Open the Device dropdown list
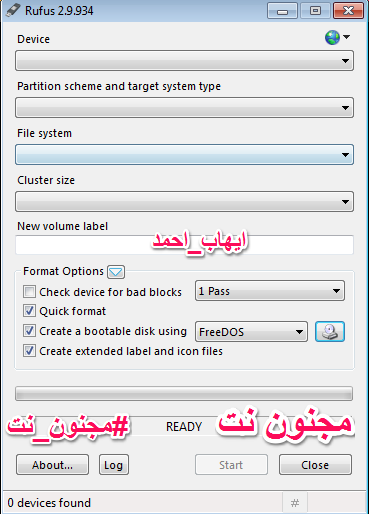 (x=184, y=61)
